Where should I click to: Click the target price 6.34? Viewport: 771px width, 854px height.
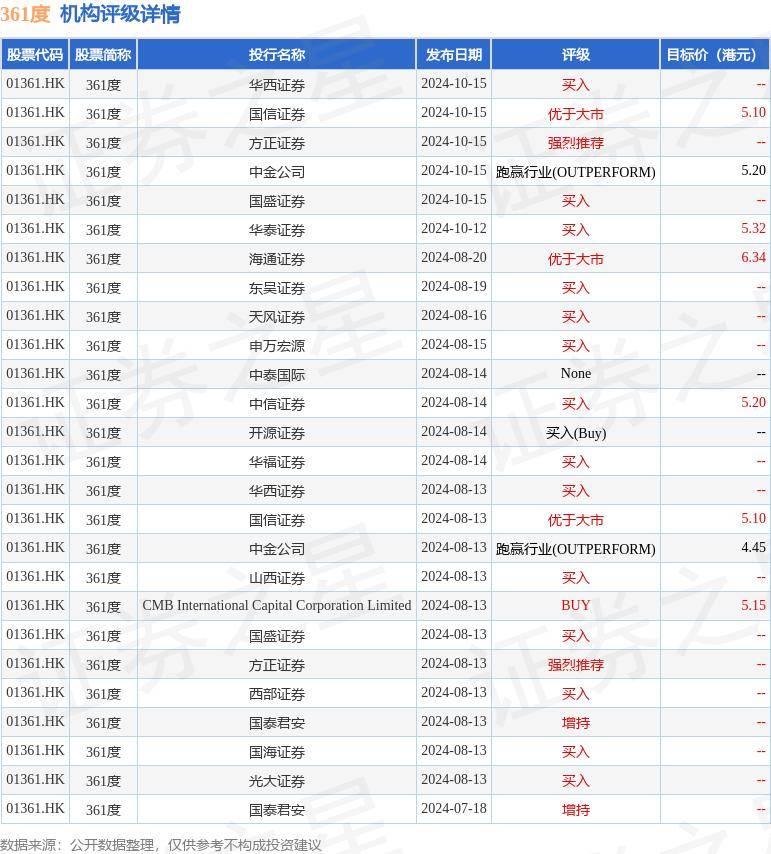pyautogui.click(x=753, y=257)
